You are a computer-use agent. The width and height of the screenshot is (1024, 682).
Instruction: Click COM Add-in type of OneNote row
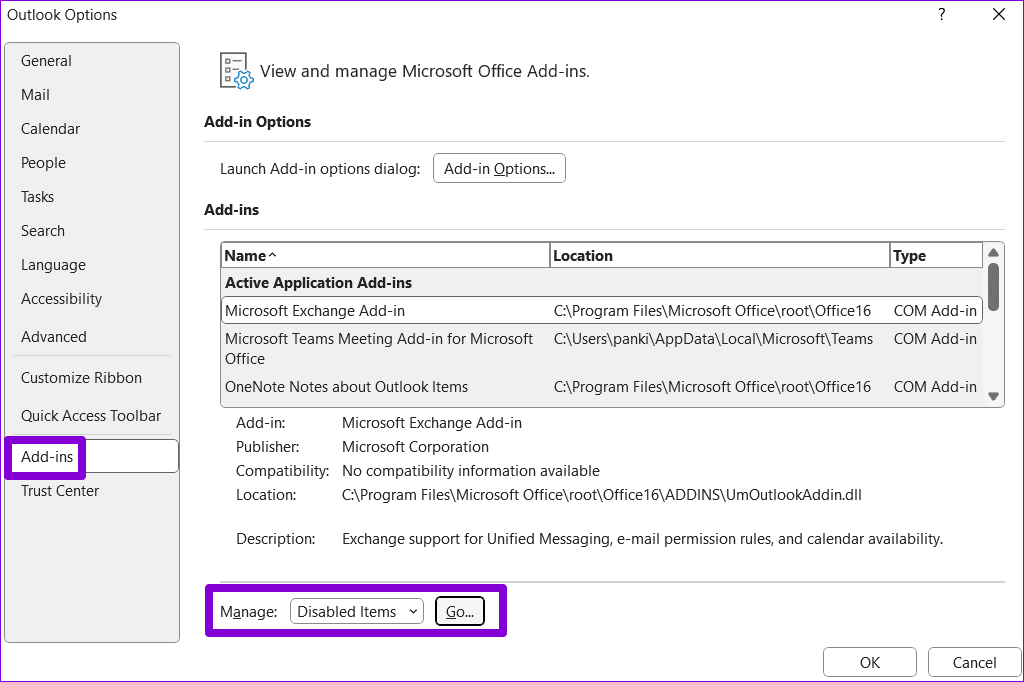point(935,387)
